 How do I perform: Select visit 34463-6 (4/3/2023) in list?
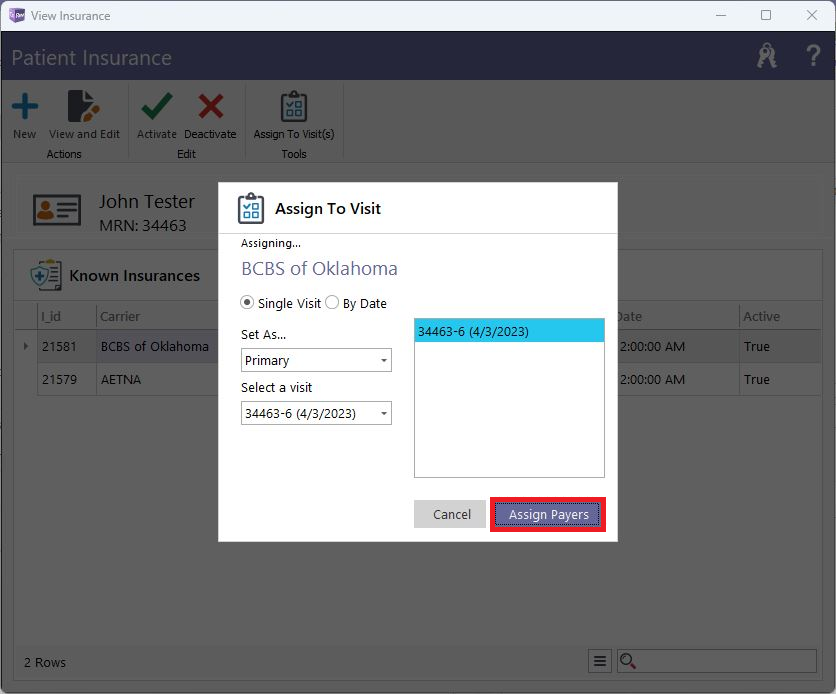[x=509, y=331]
